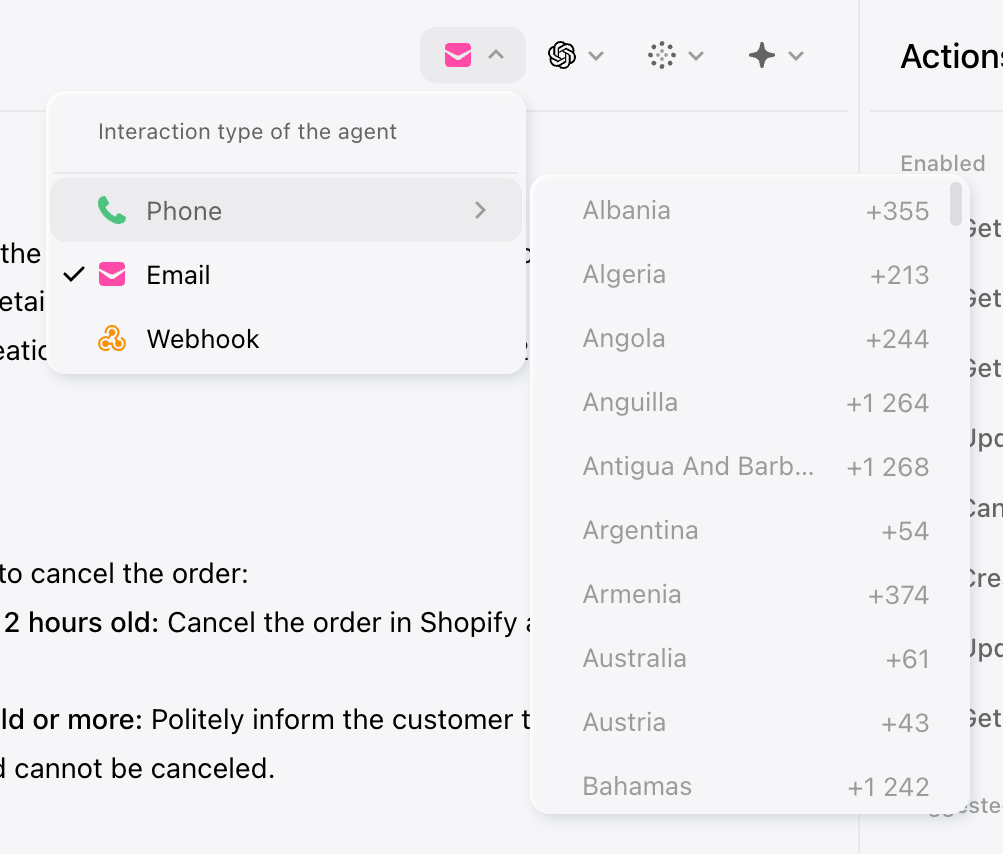Click the orange Webhook icon in the menu

(111, 339)
